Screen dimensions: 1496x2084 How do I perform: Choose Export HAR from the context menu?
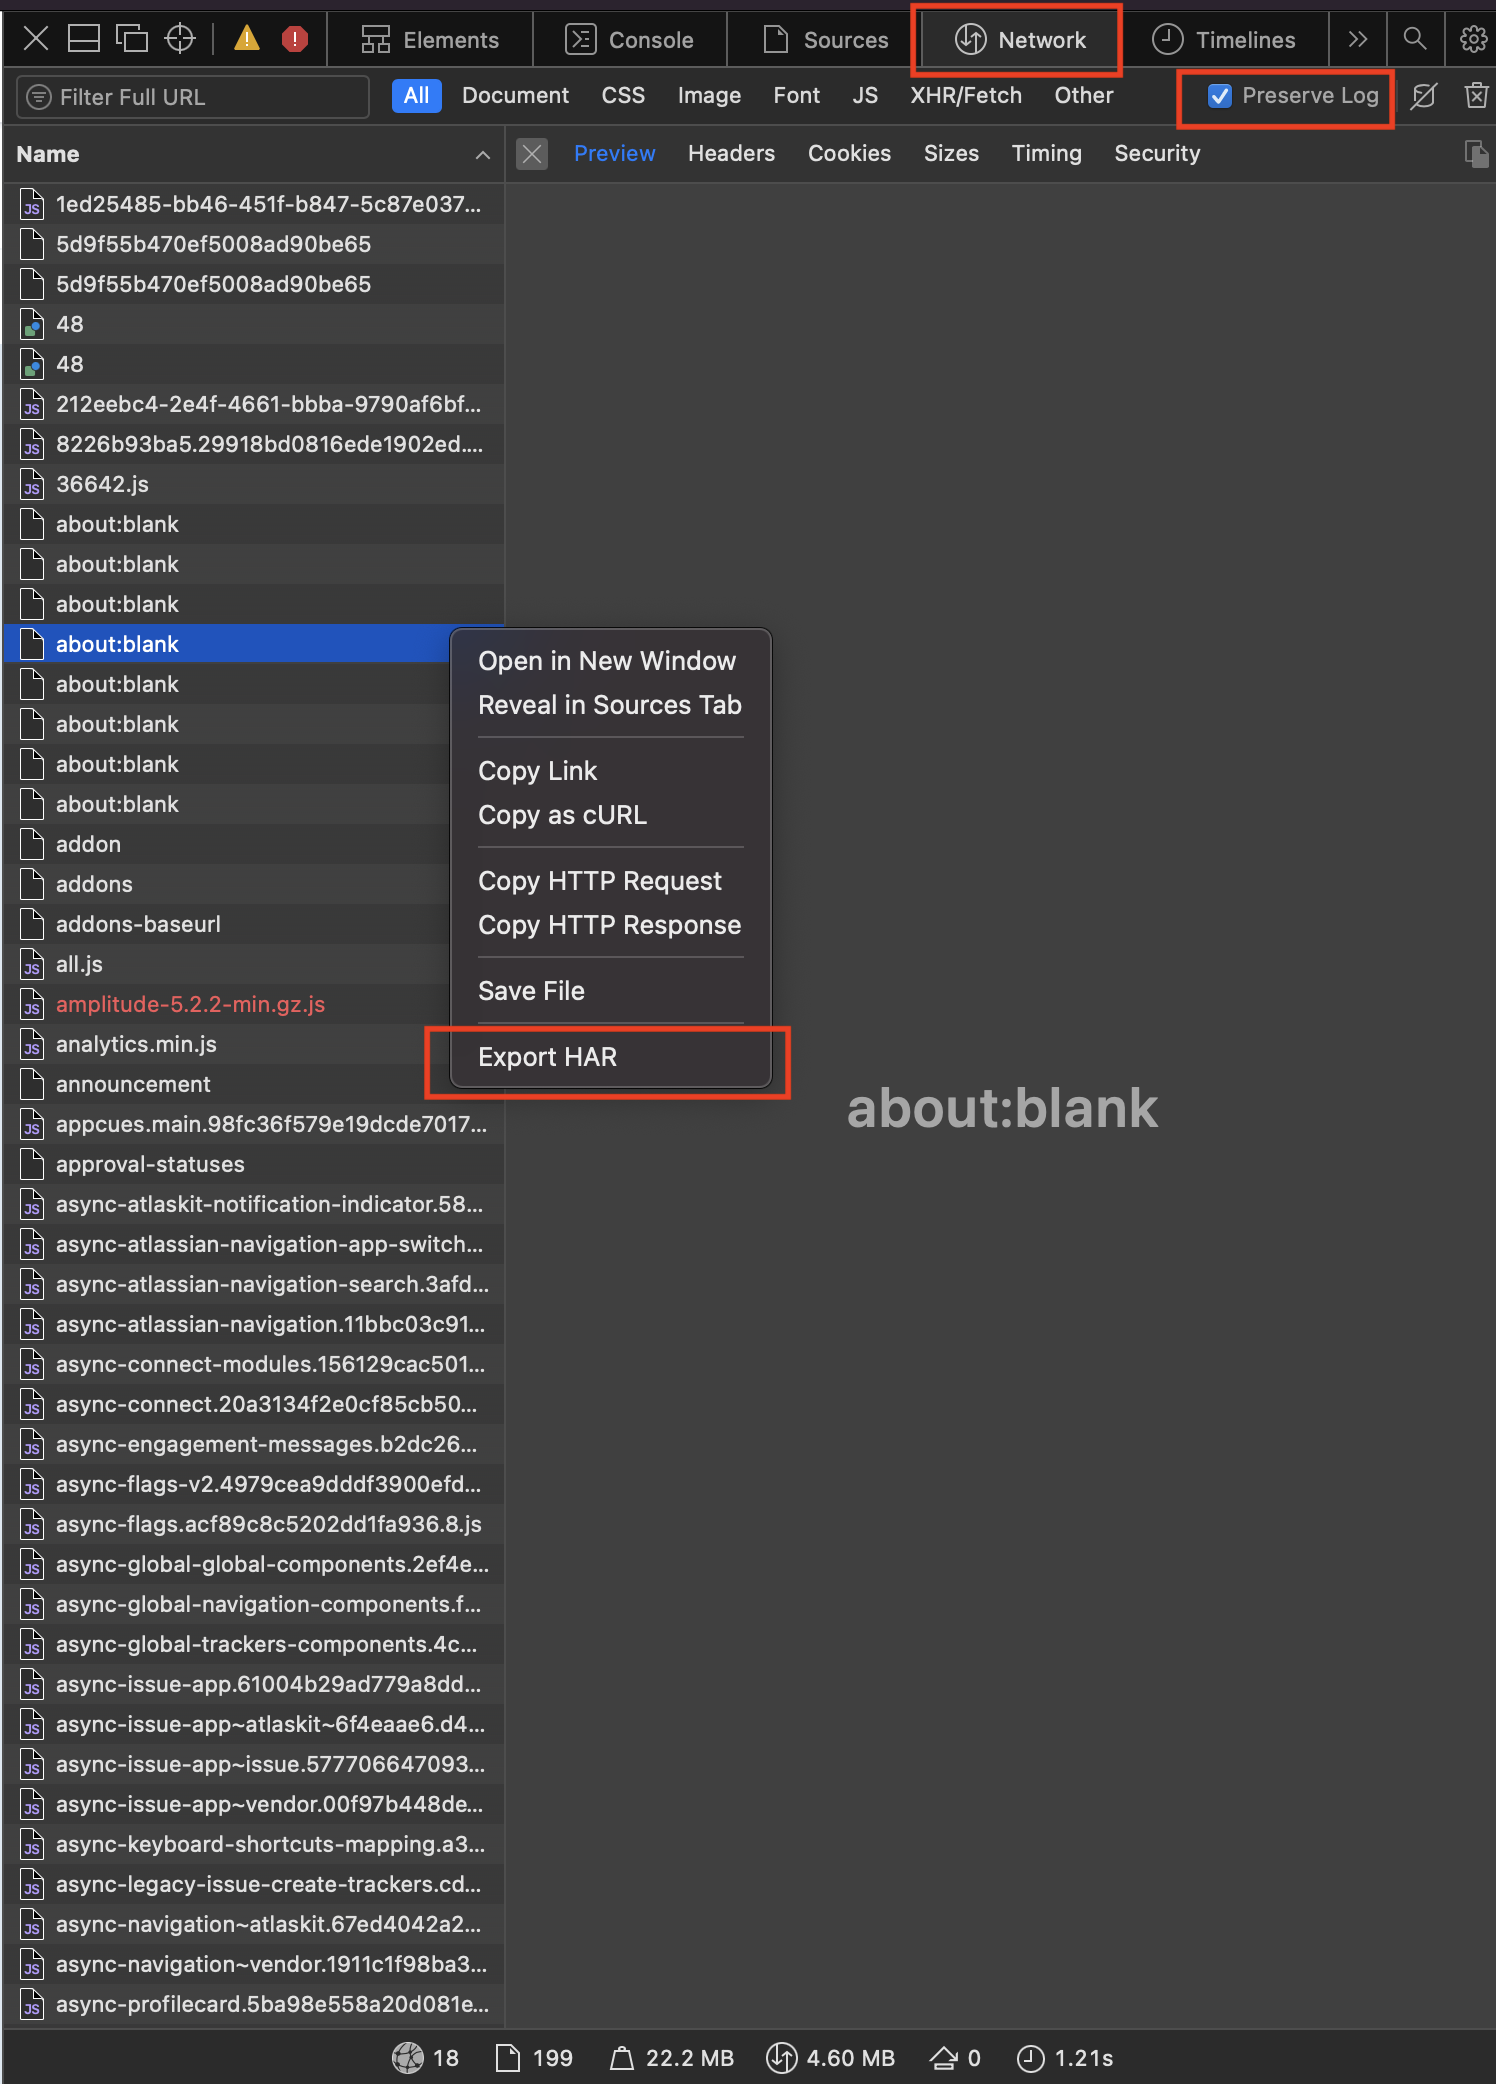pos(547,1057)
